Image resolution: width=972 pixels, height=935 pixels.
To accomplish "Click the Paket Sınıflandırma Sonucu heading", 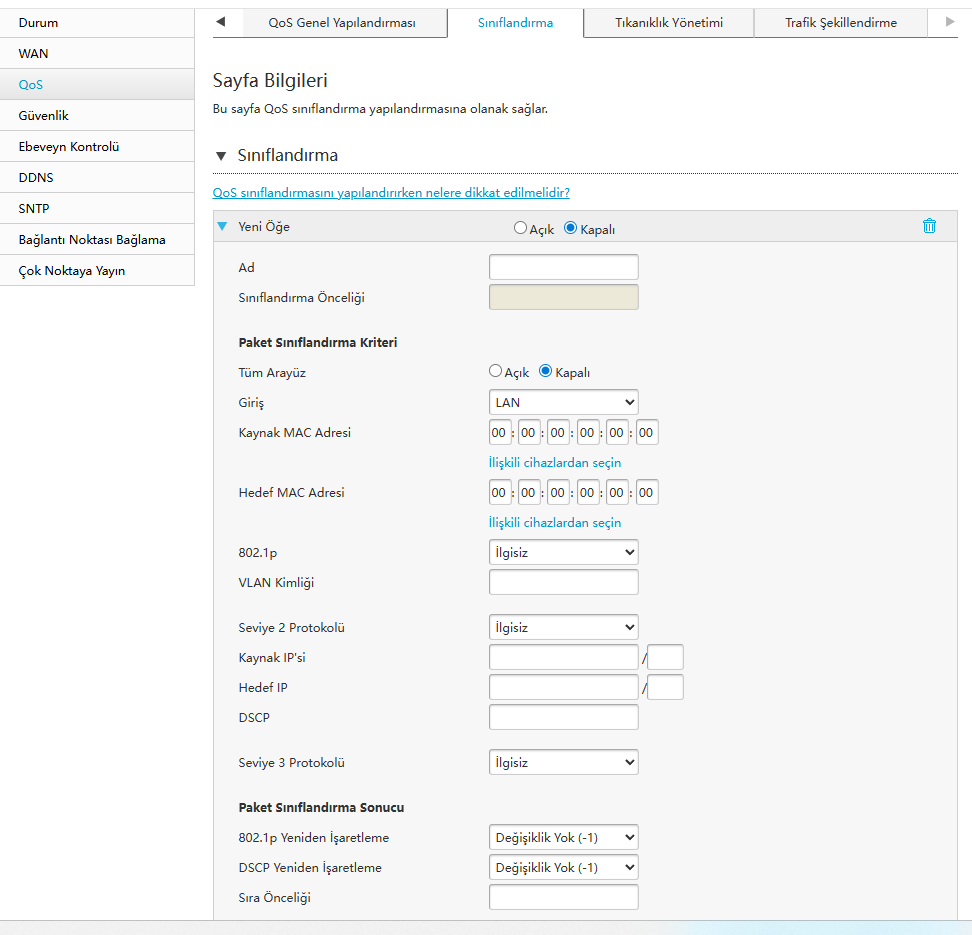I will [321, 807].
